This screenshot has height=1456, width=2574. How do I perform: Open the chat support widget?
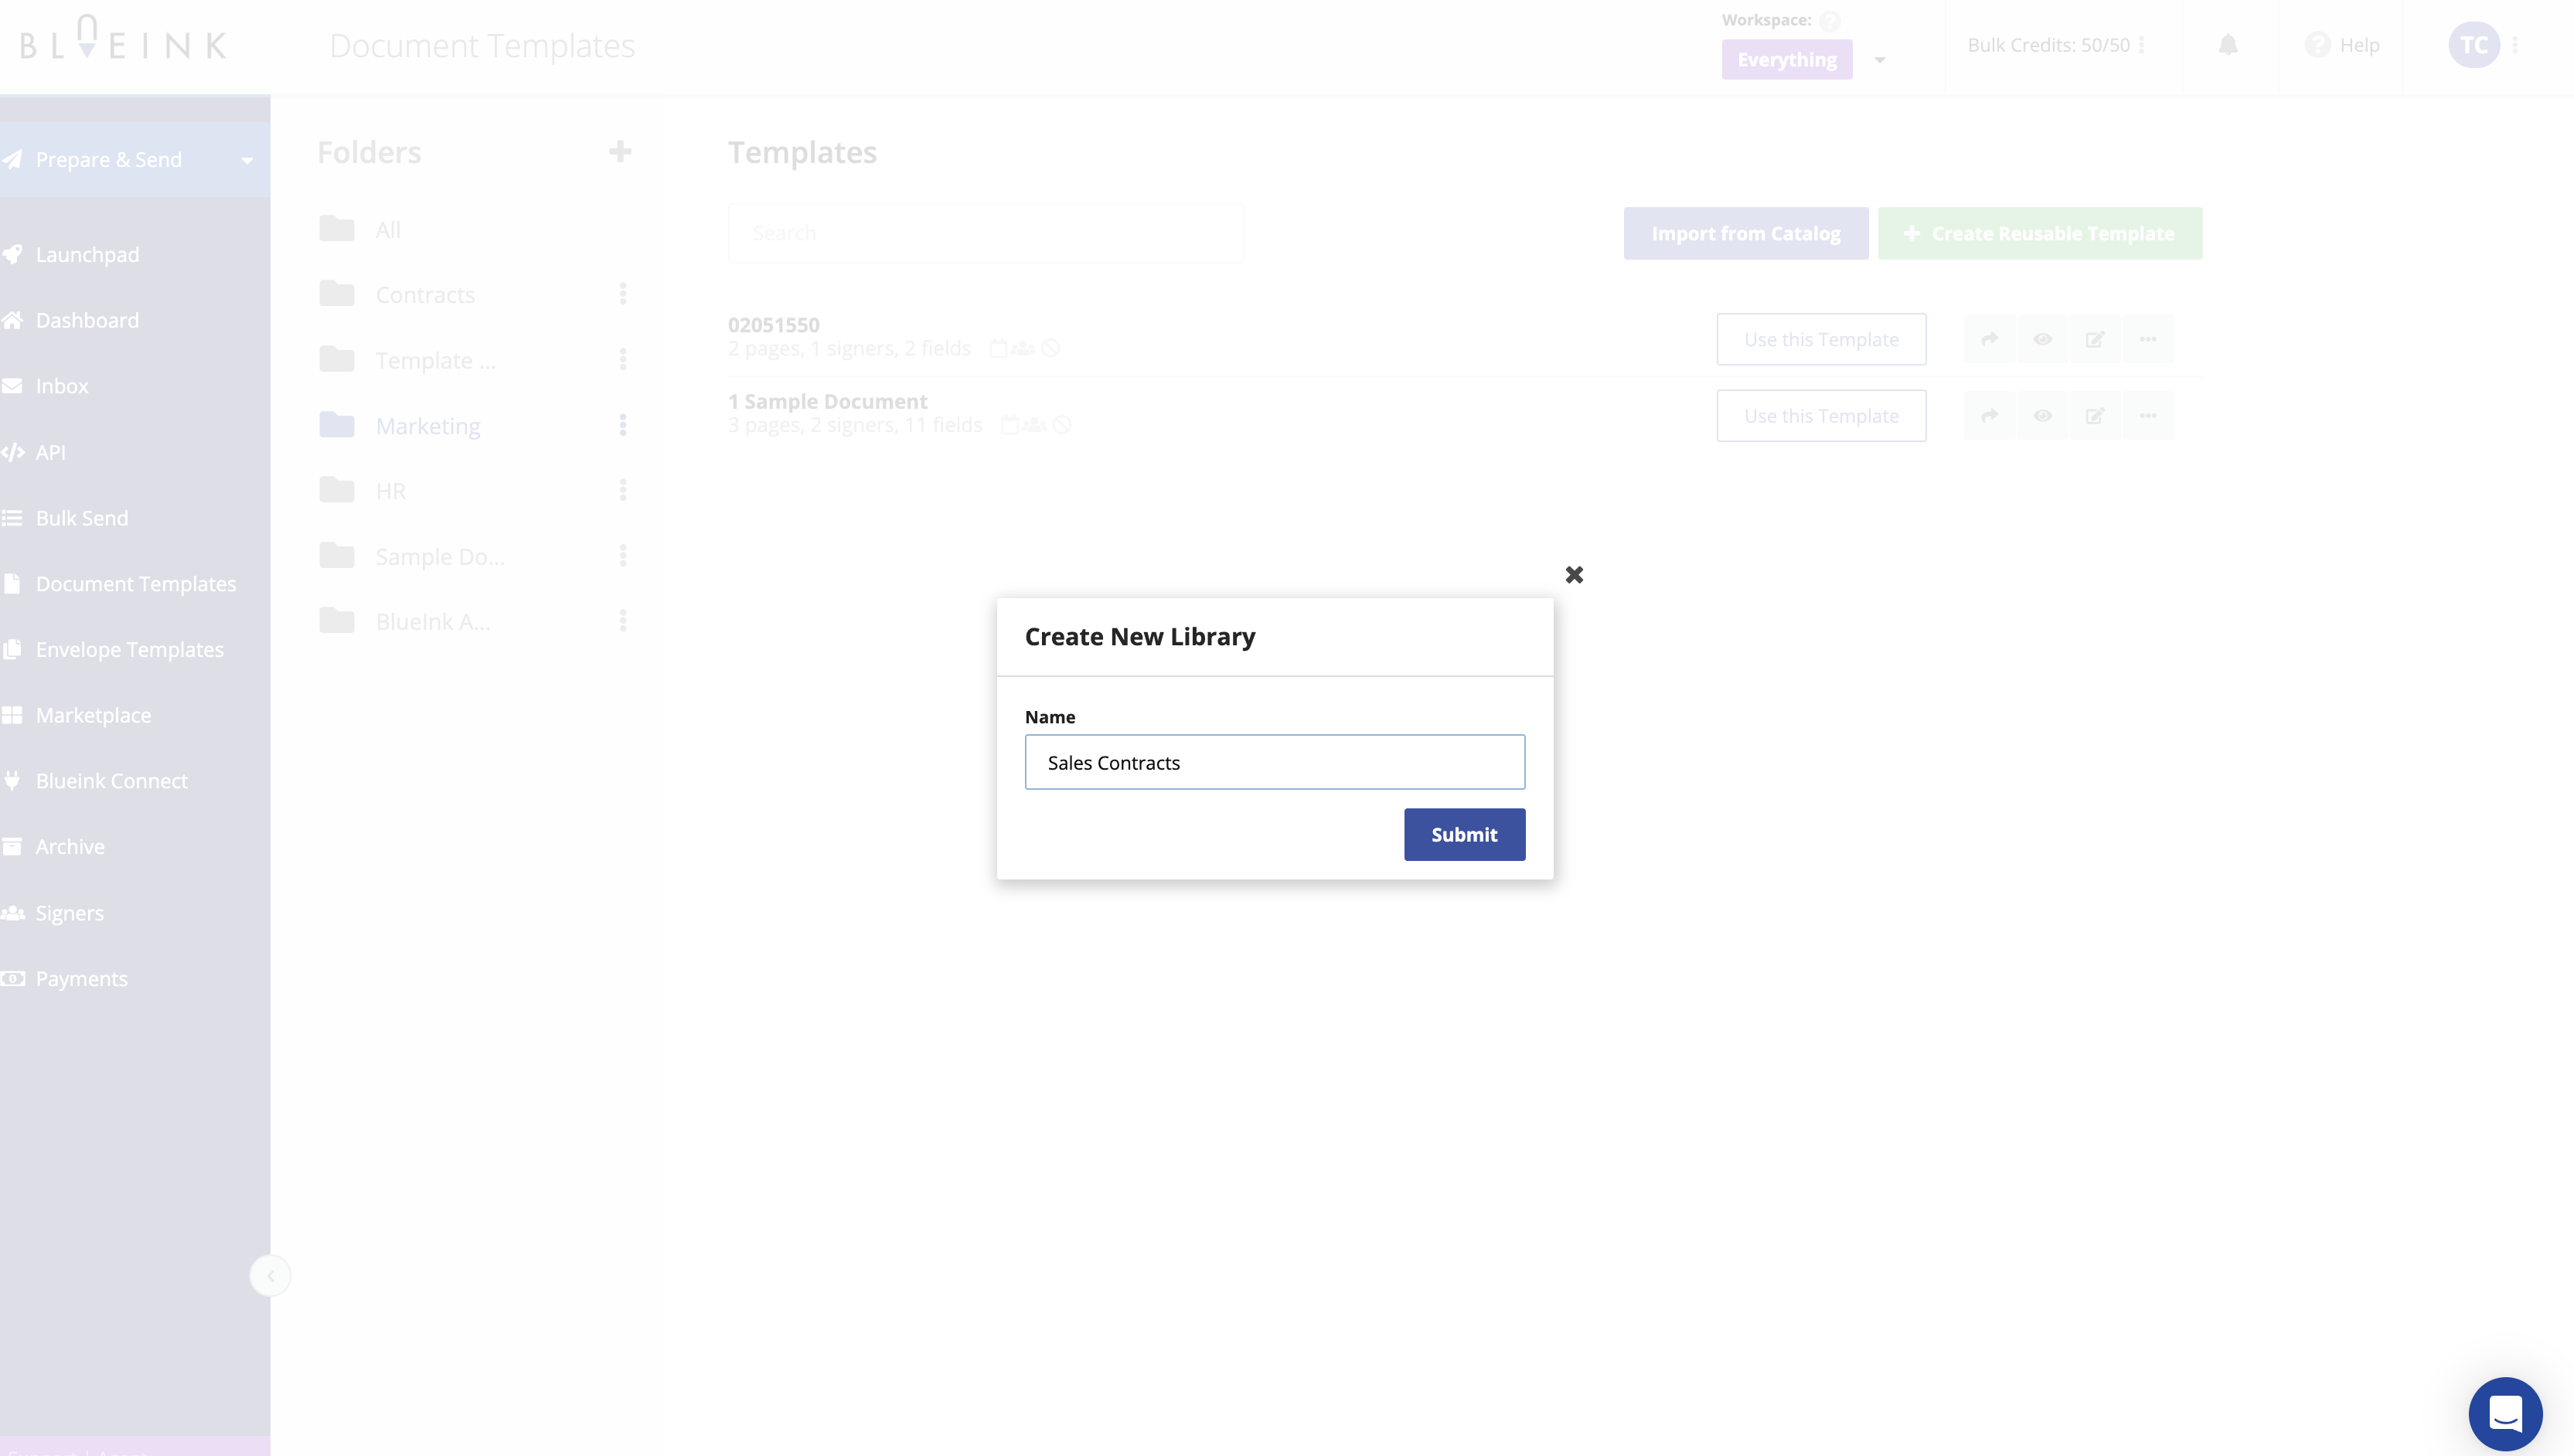click(x=2505, y=1414)
